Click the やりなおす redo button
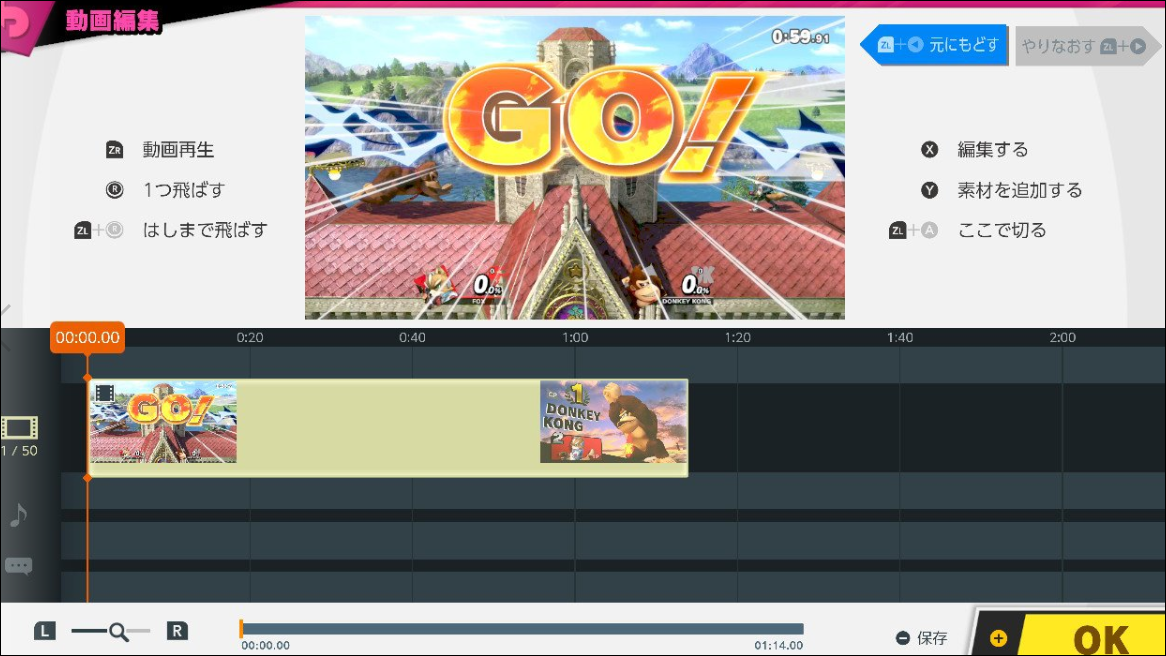Viewport: 1166px width, 656px height. pos(1087,45)
